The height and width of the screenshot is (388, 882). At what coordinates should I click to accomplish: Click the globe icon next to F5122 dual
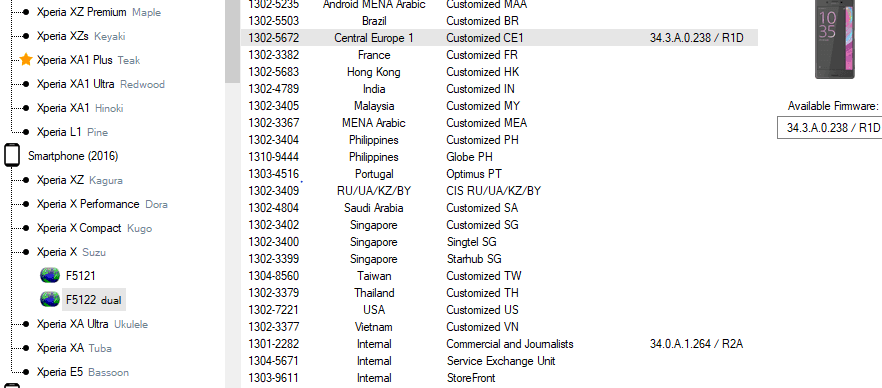click(x=50, y=300)
